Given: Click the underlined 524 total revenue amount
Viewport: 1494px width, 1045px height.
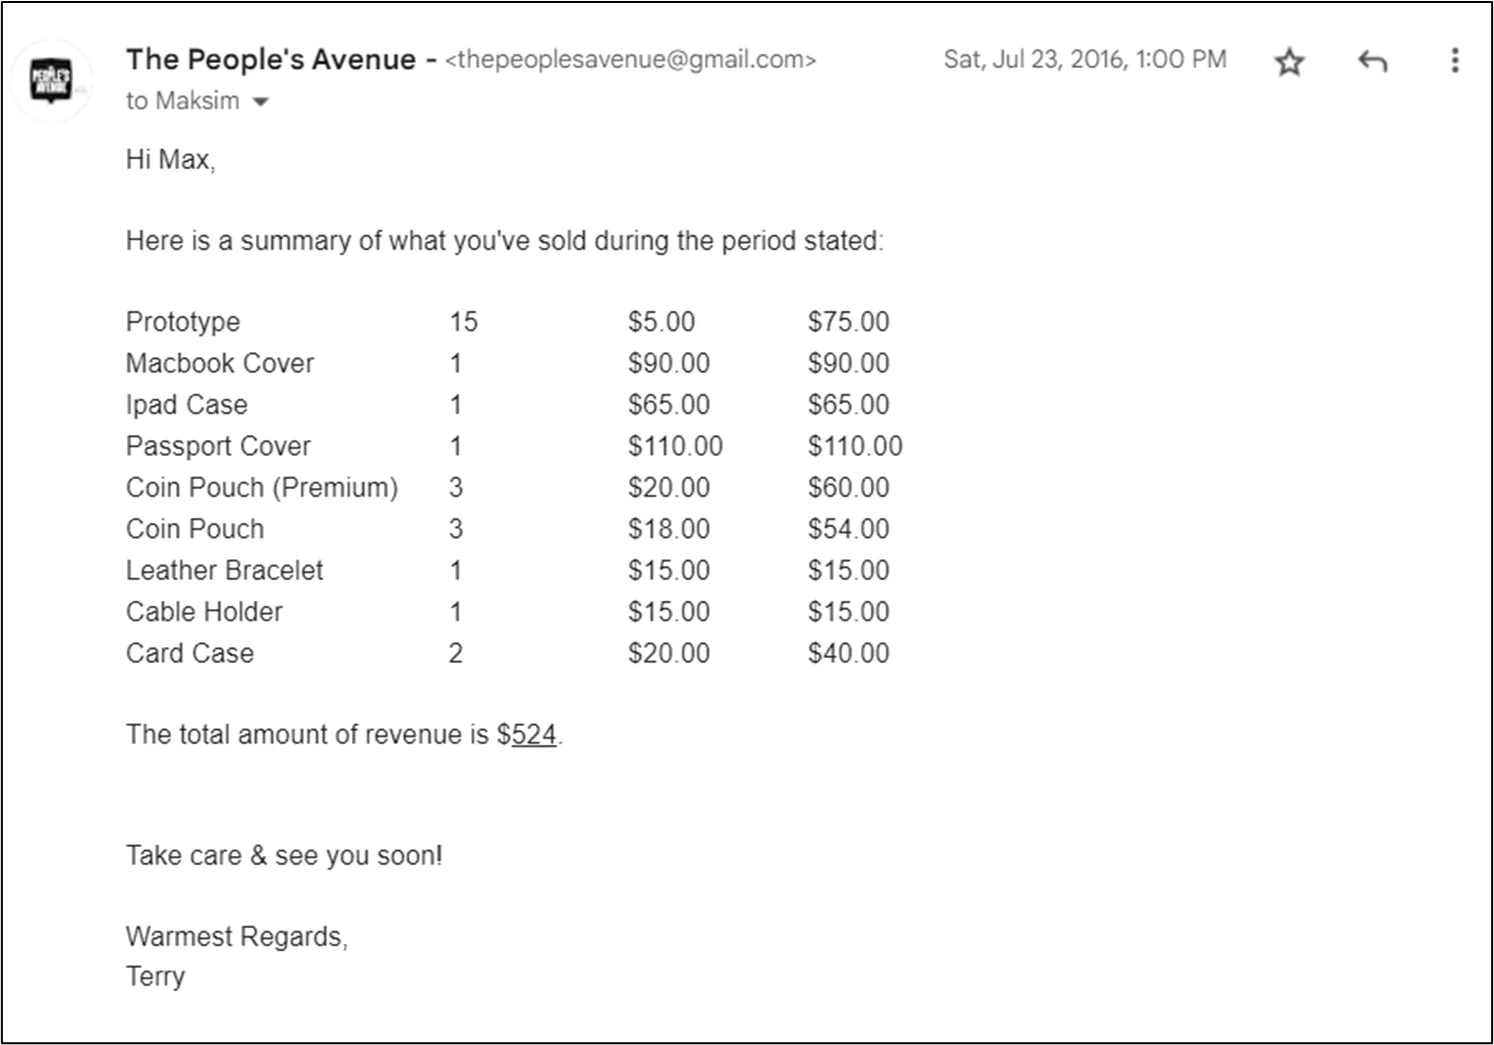Looking at the screenshot, I should 534,734.
